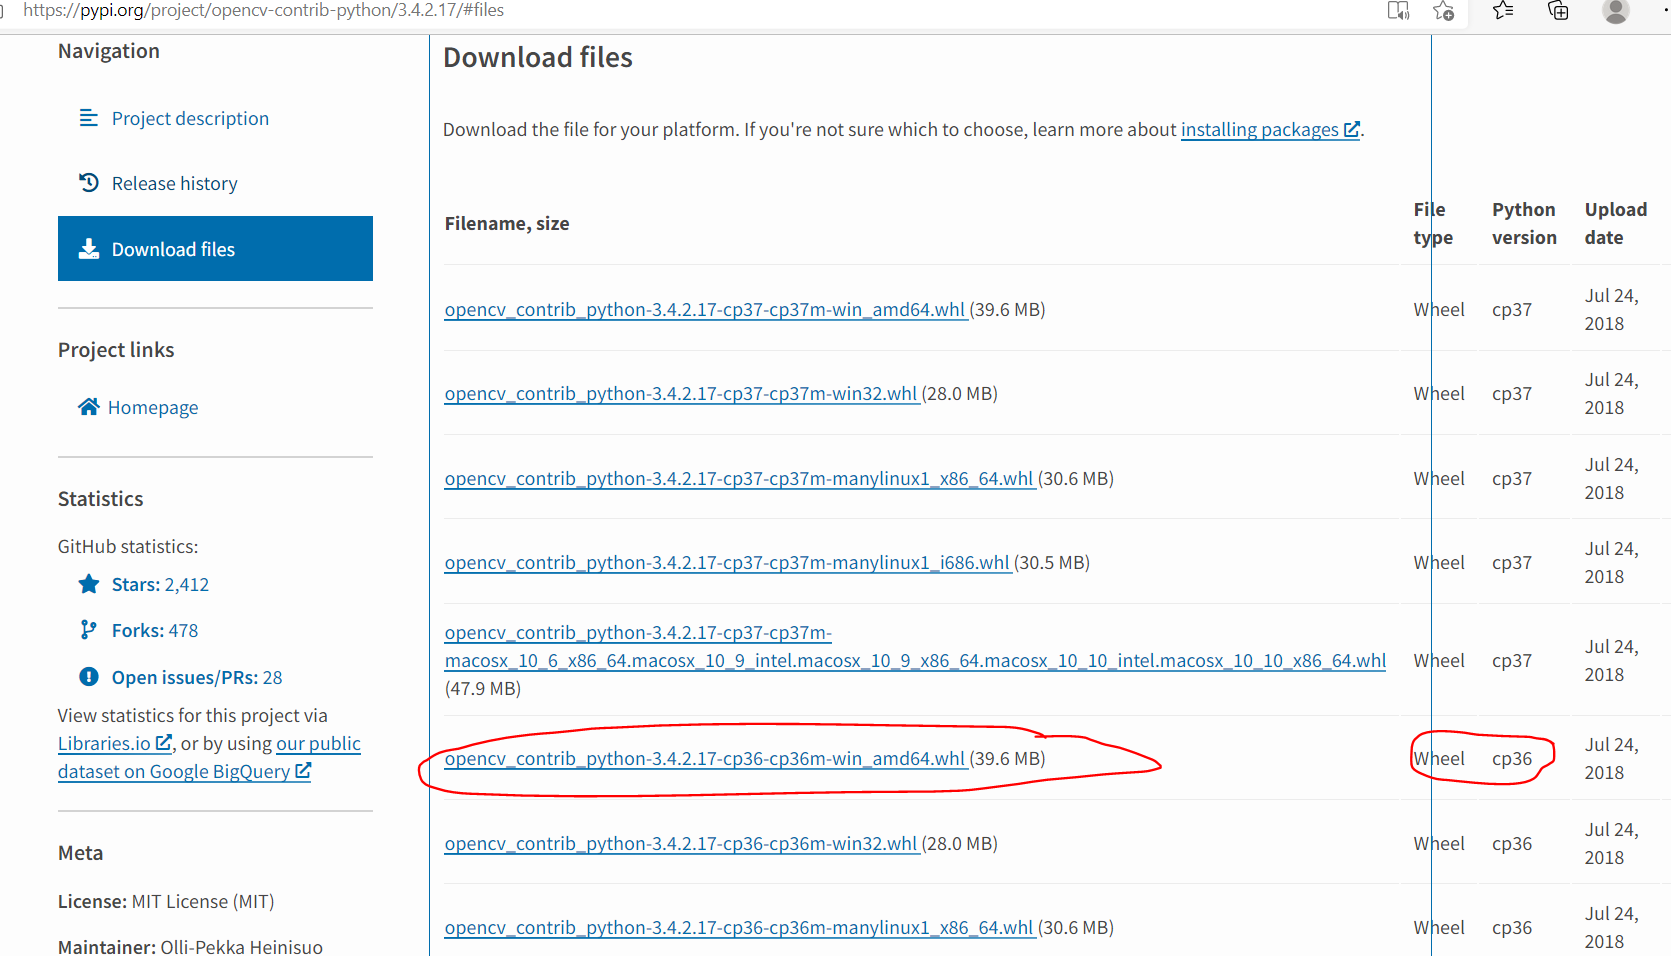Click the Stars star icon

(x=89, y=584)
